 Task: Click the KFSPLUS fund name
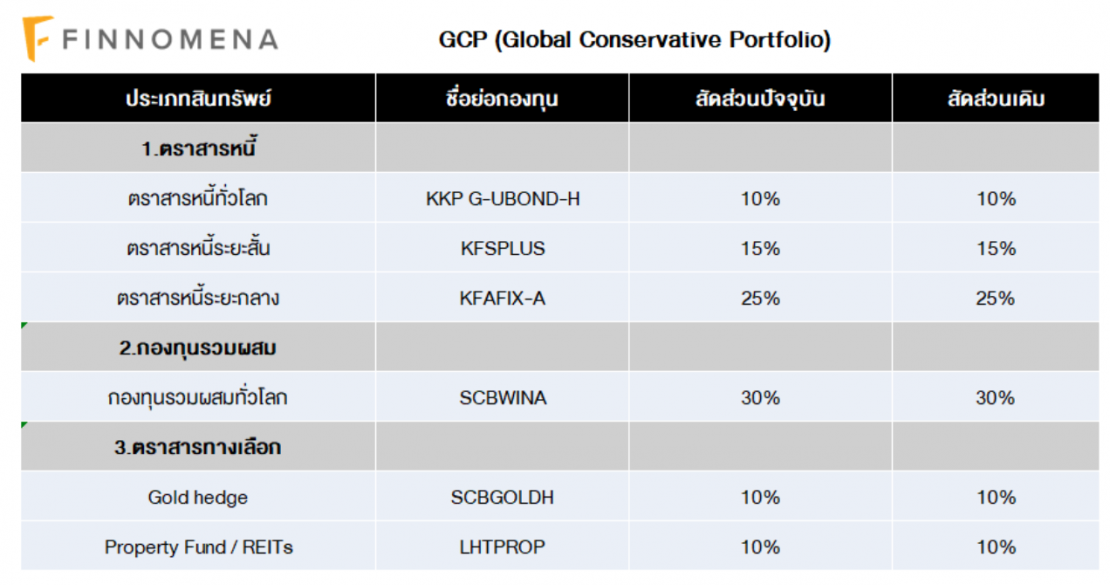point(502,249)
